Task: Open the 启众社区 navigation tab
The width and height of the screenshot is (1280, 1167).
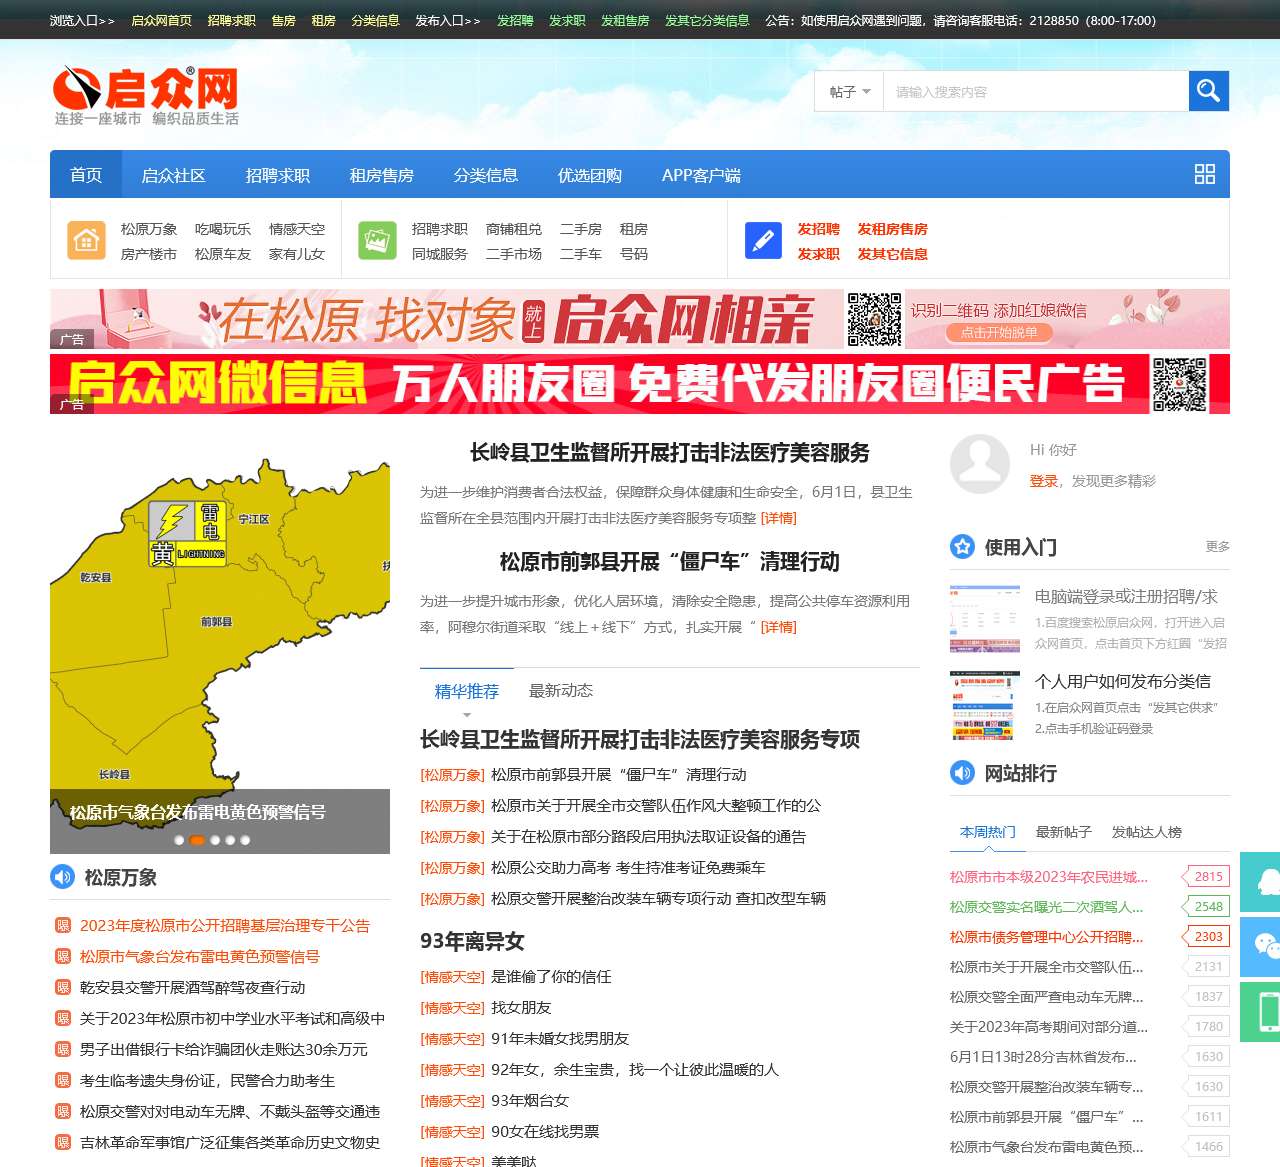Action: pos(174,174)
